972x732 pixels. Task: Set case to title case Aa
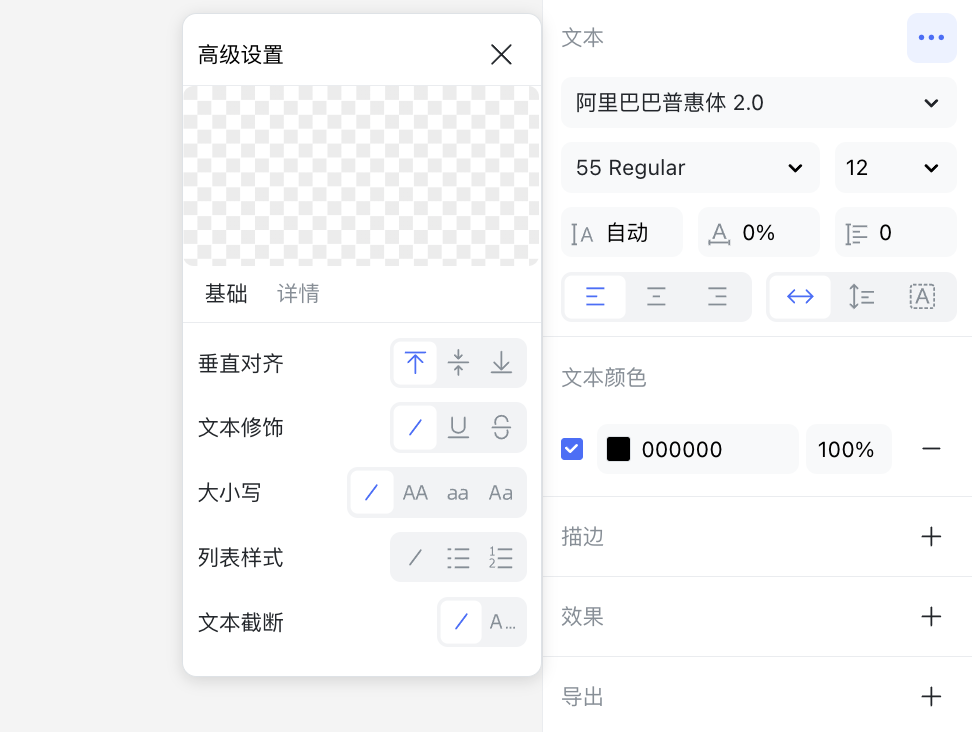click(x=501, y=493)
